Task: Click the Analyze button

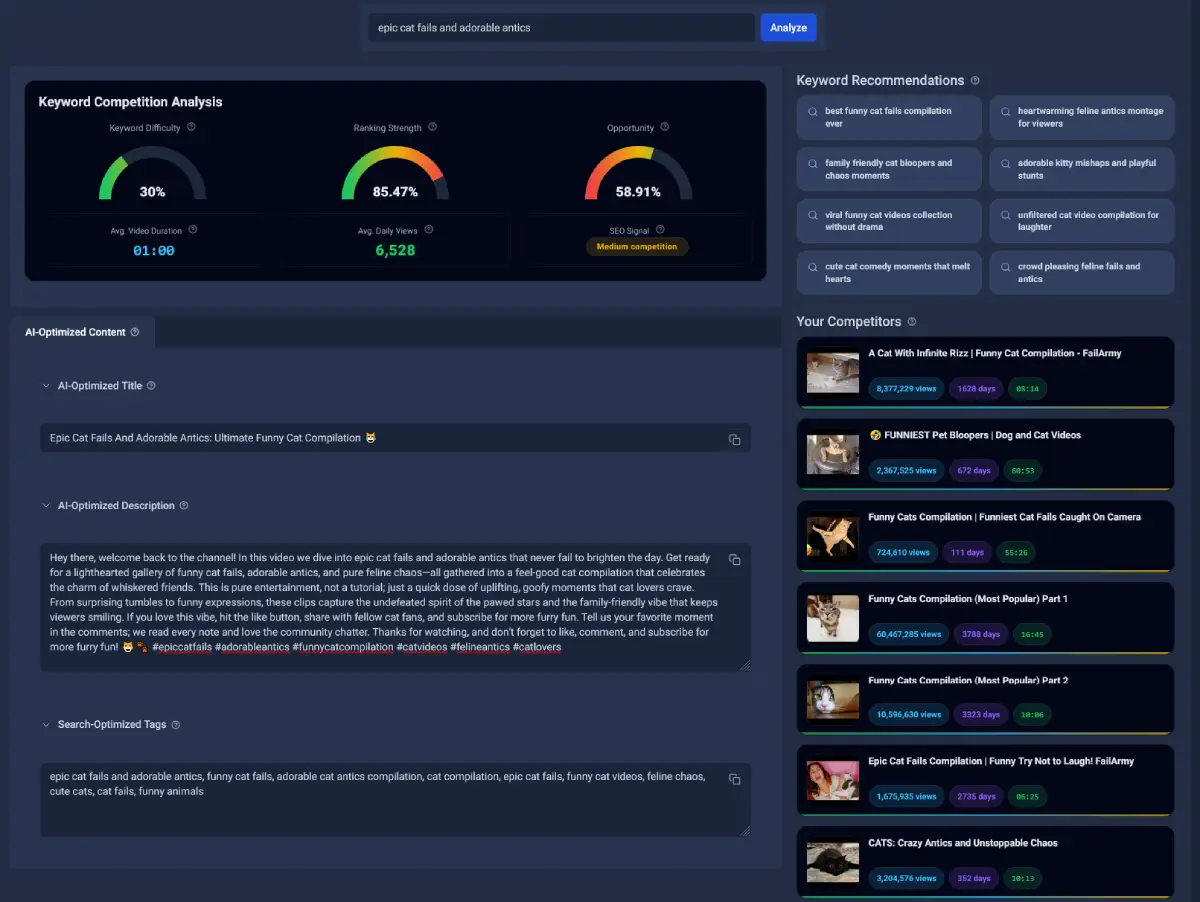Action: [788, 27]
